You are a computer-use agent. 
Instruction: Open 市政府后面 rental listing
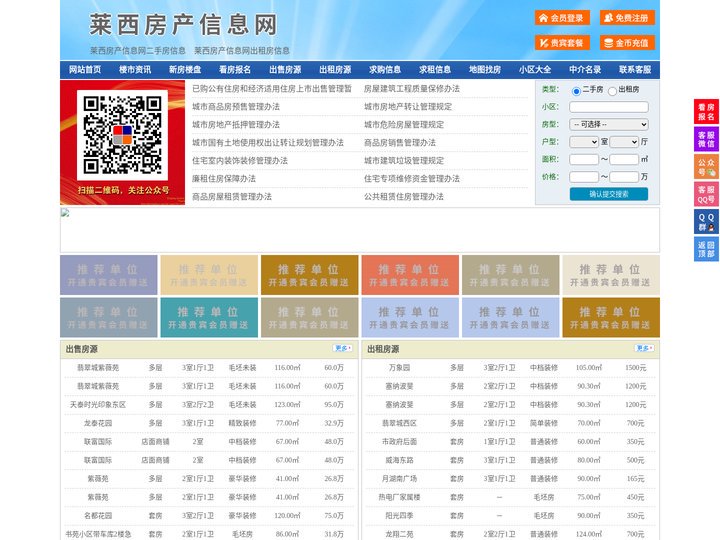(399, 441)
